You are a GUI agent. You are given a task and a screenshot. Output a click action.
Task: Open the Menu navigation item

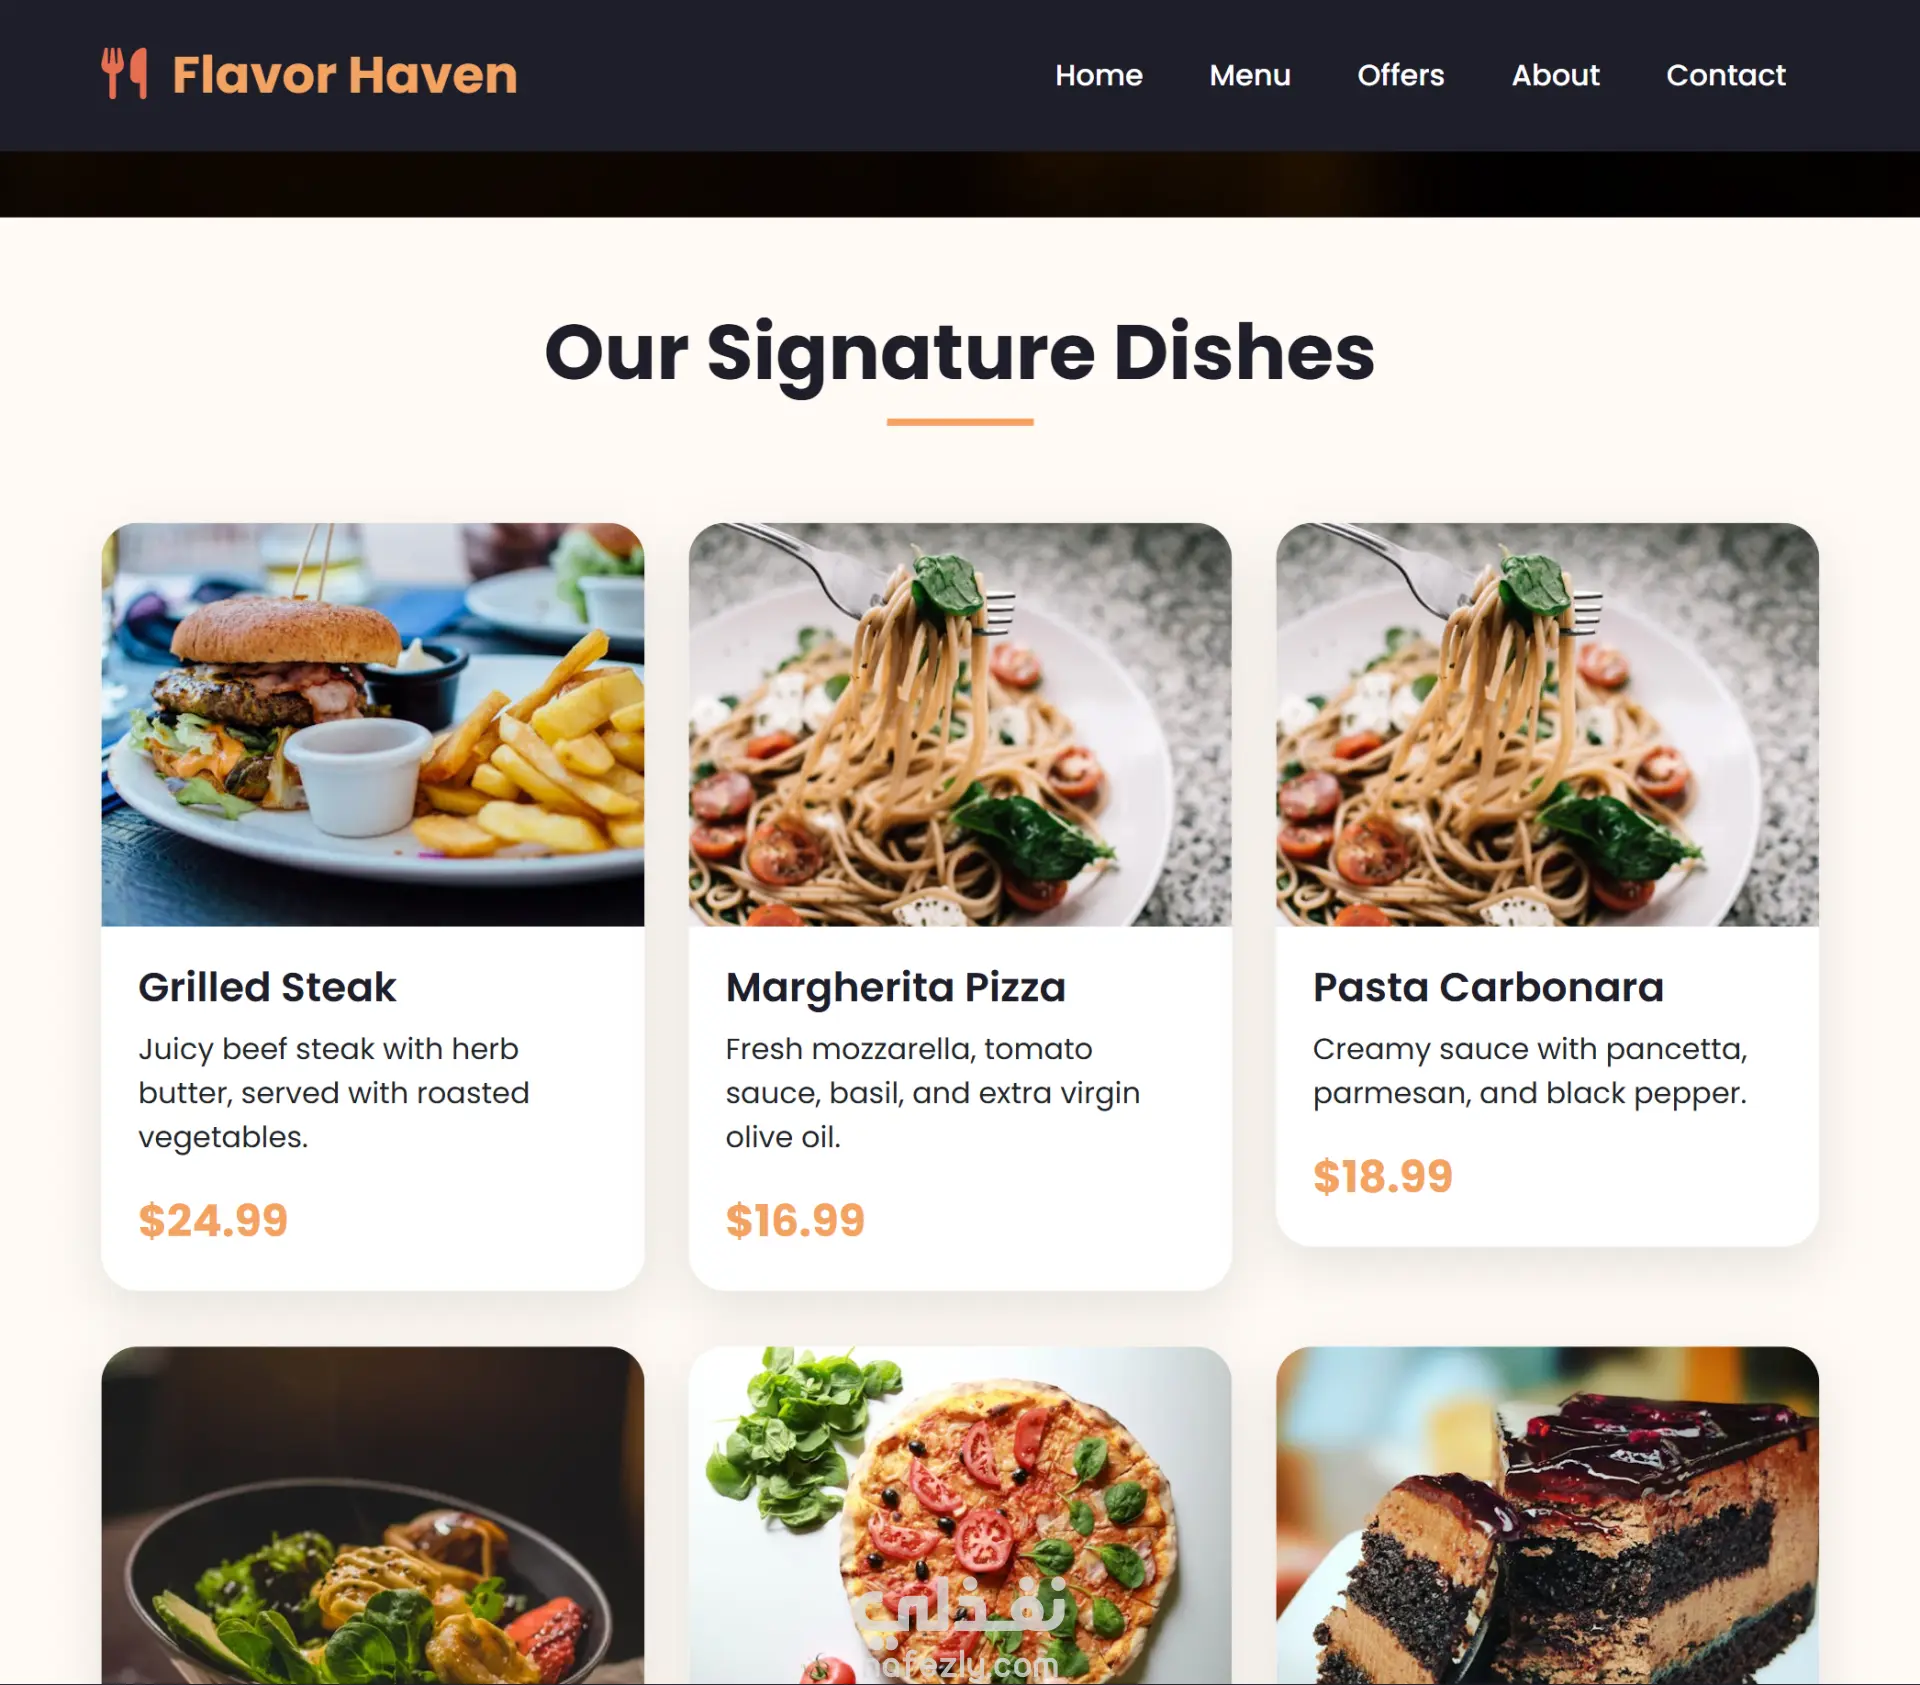[x=1250, y=75]
